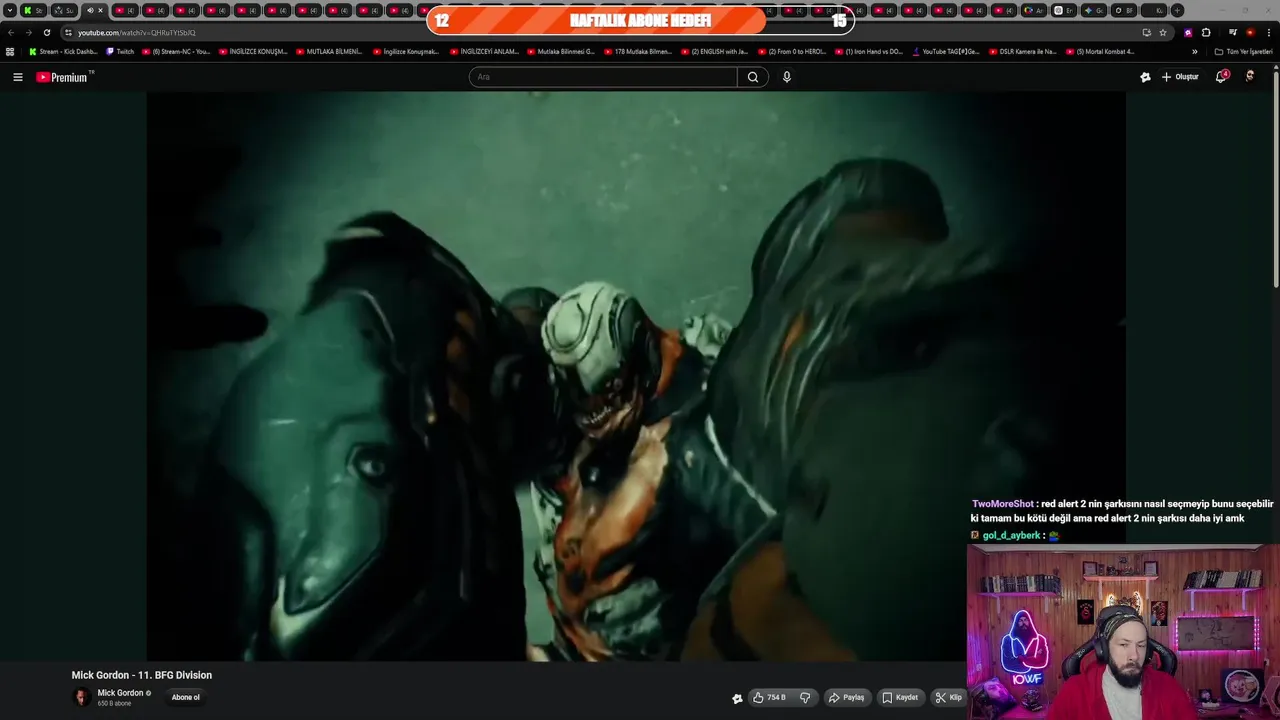Click the browser forward arrow
Viewport: 1280px width, 720px height.
(x=28, y=33)
